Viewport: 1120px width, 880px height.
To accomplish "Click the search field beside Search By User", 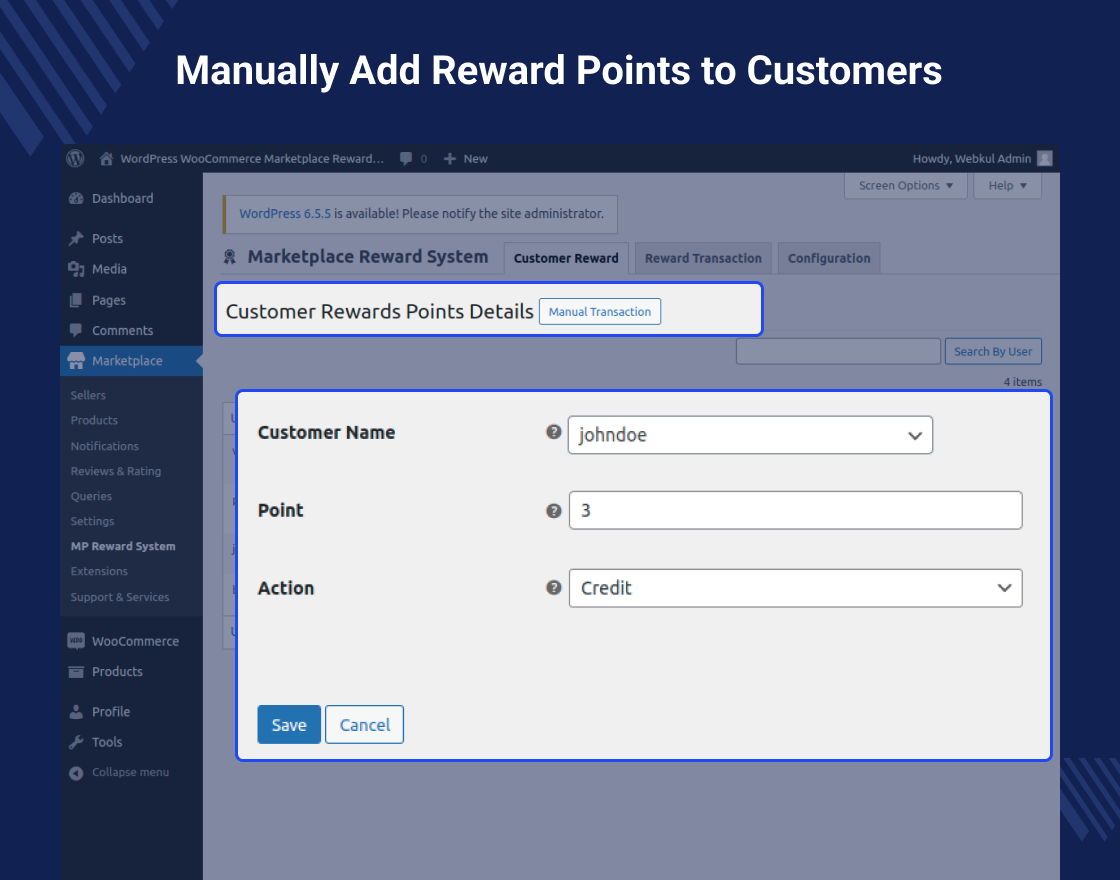I will coord(838,351).
